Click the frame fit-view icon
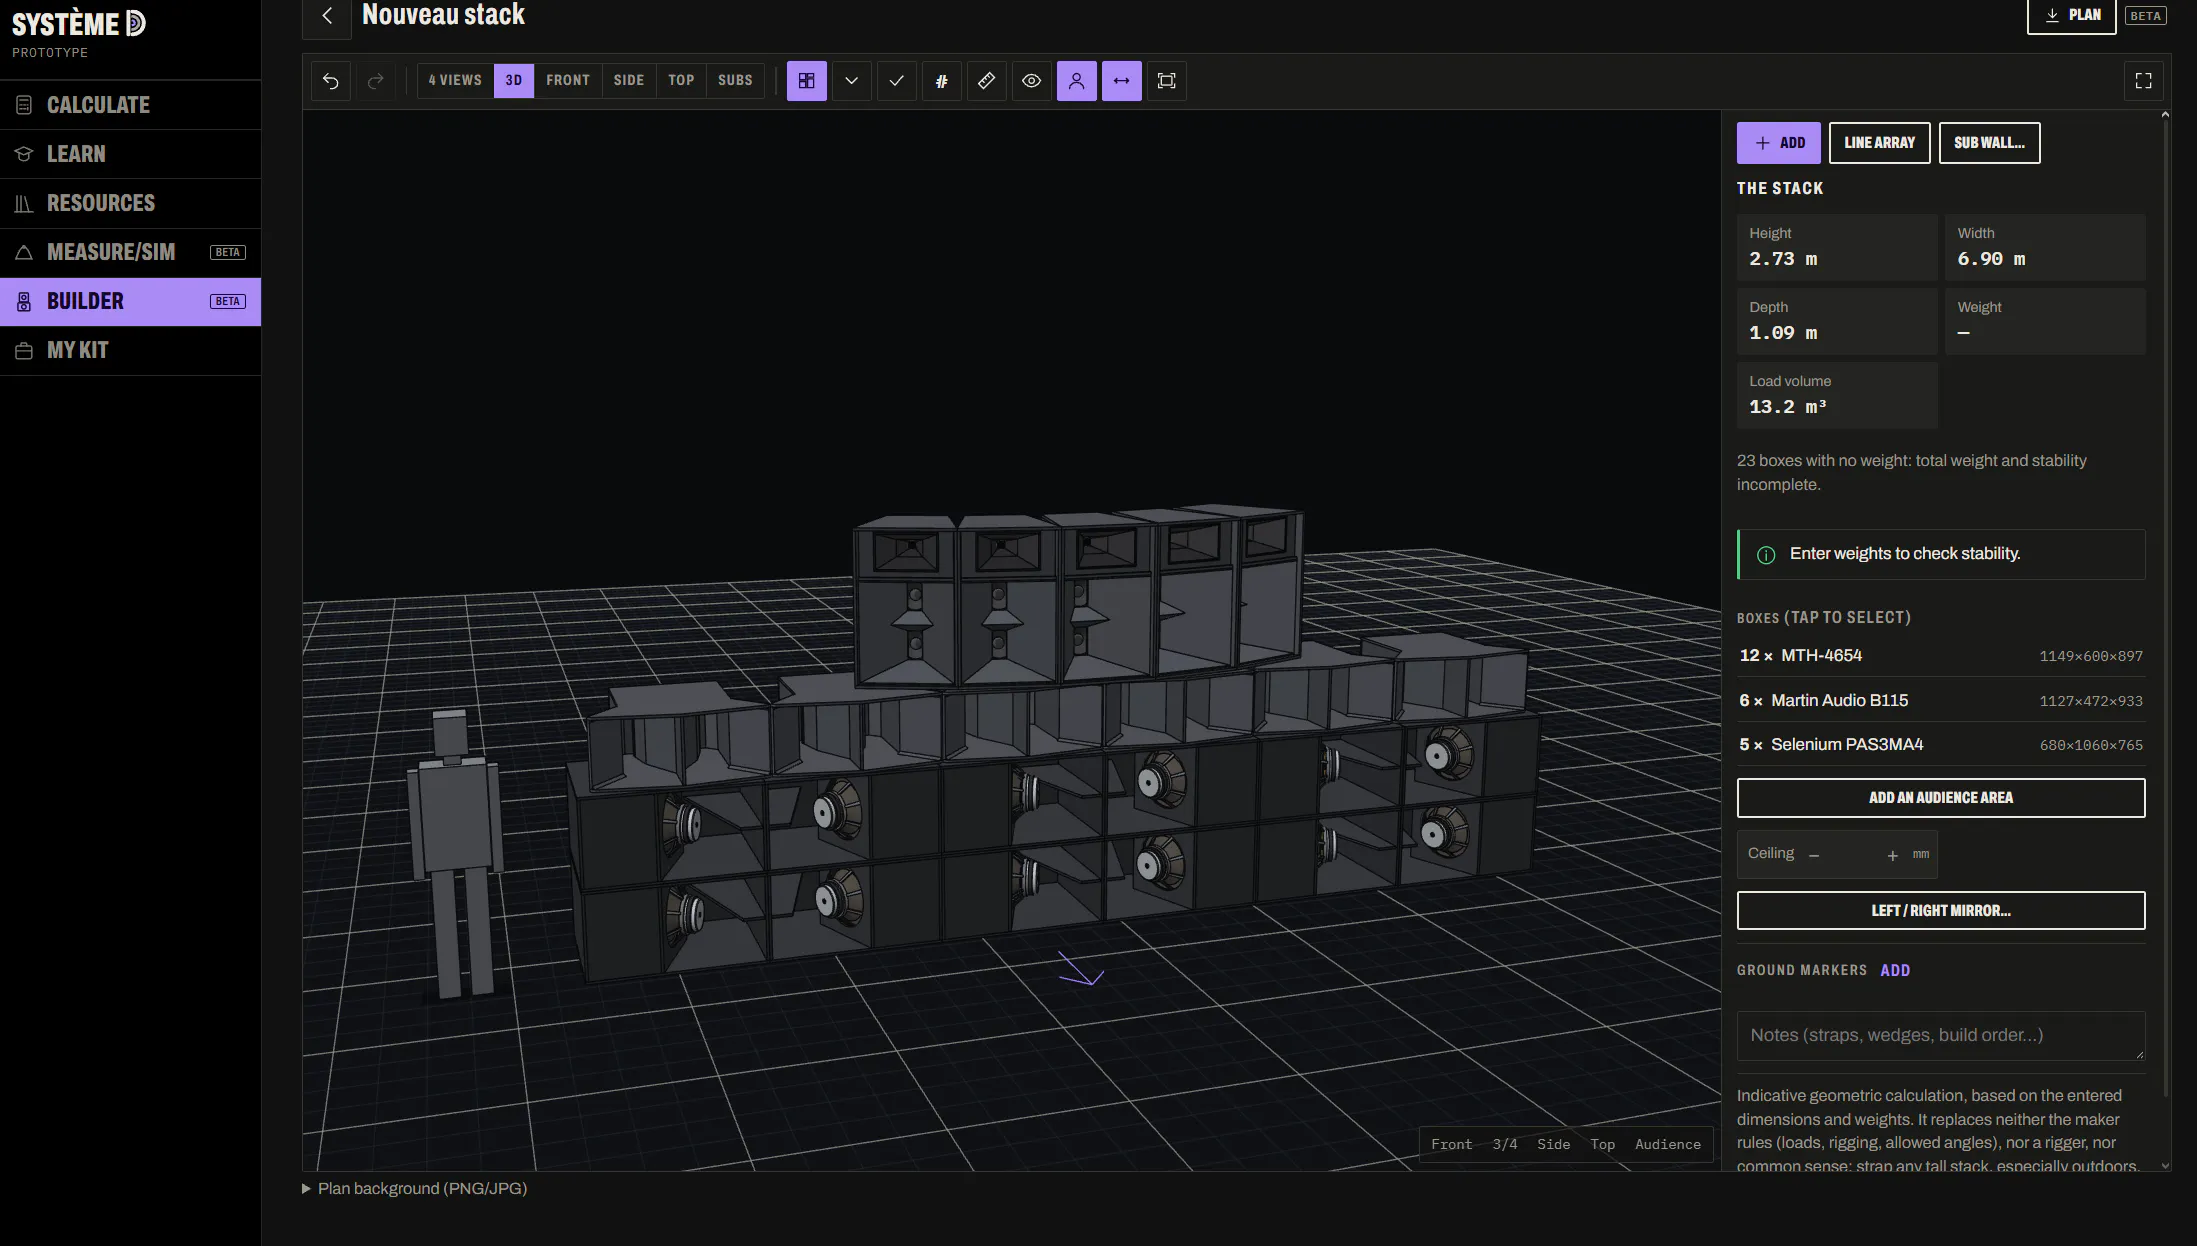This screenshot has height=1246, width=2197. (x=1166, y=81)
